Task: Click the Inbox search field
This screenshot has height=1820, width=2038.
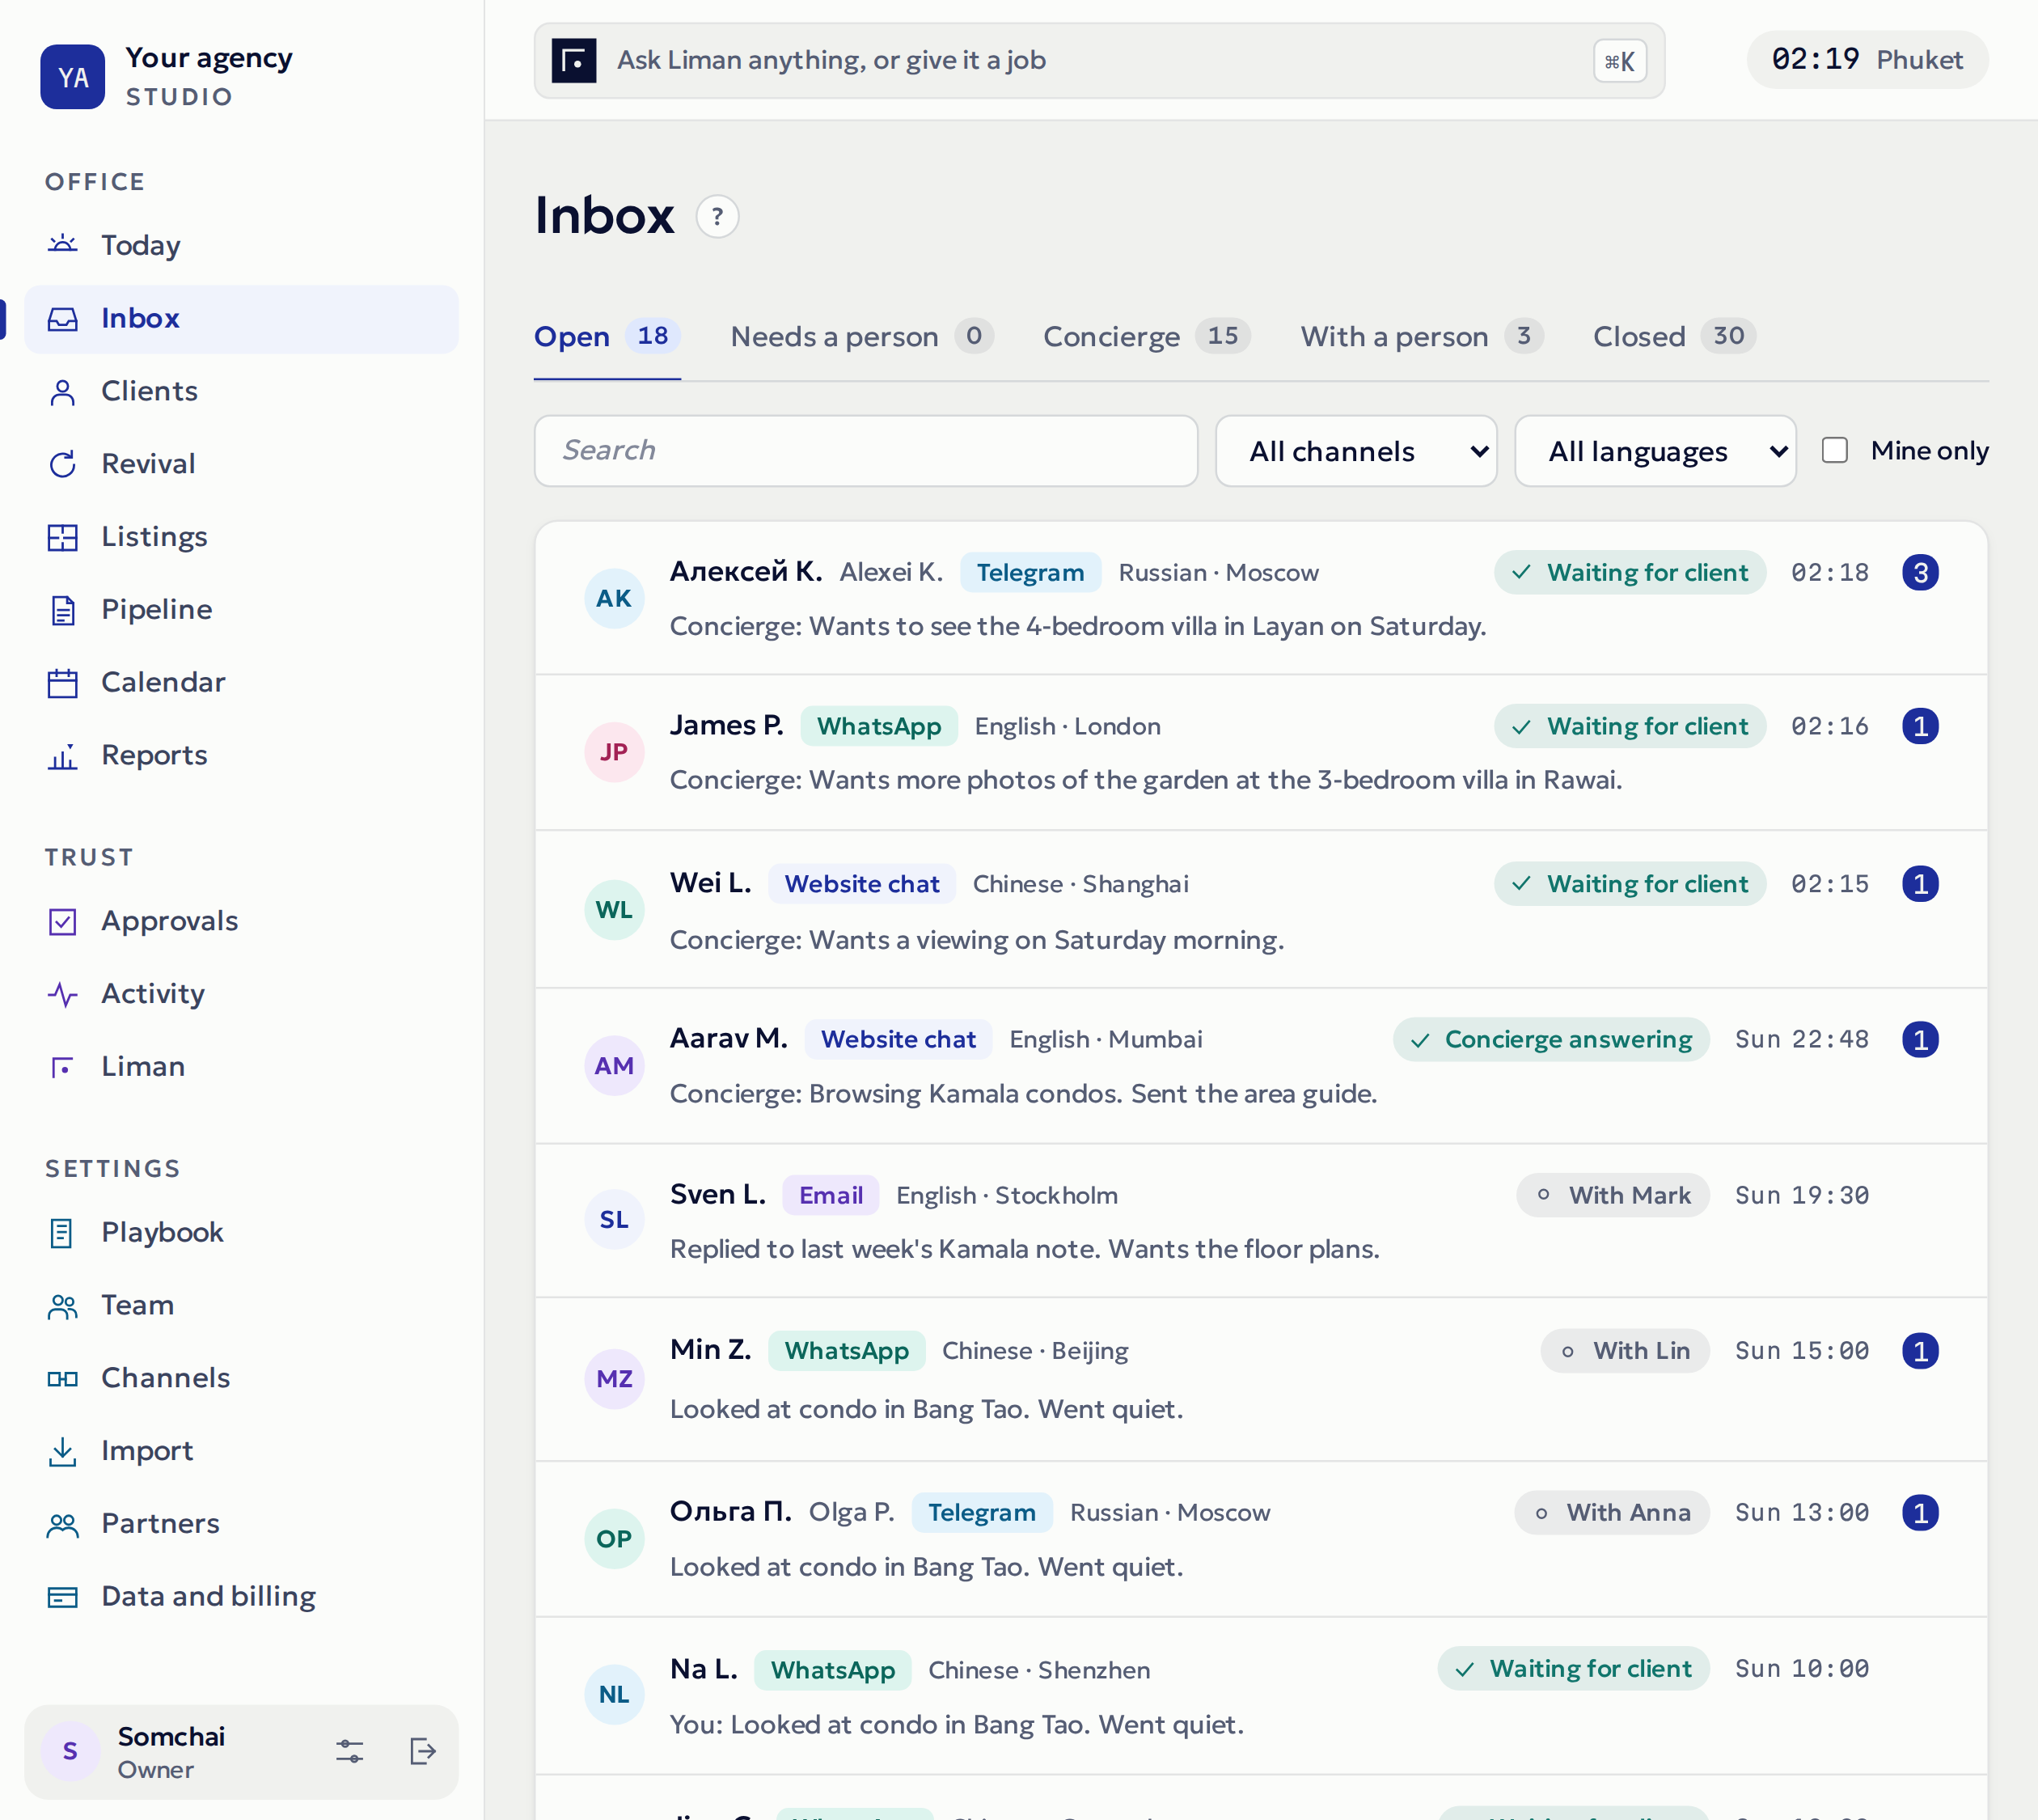Action: click(866, 451)
